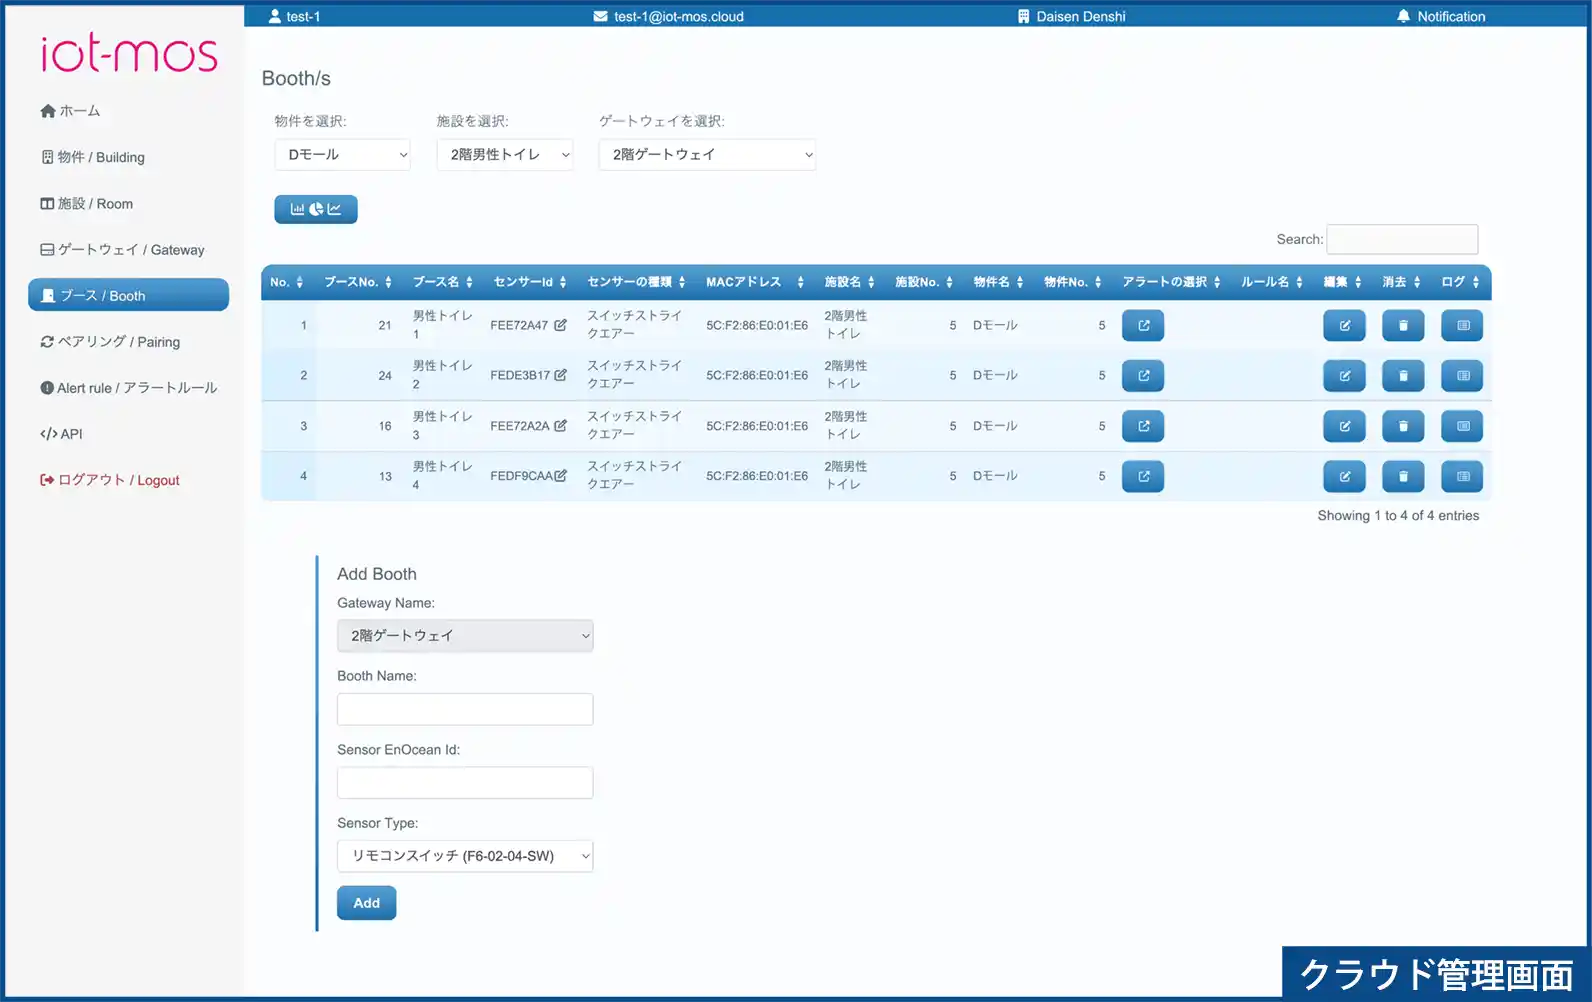Screen dimensions: 1592x1002
Task: View log for booth row FEE72A2A
Action: (1462, 426)
